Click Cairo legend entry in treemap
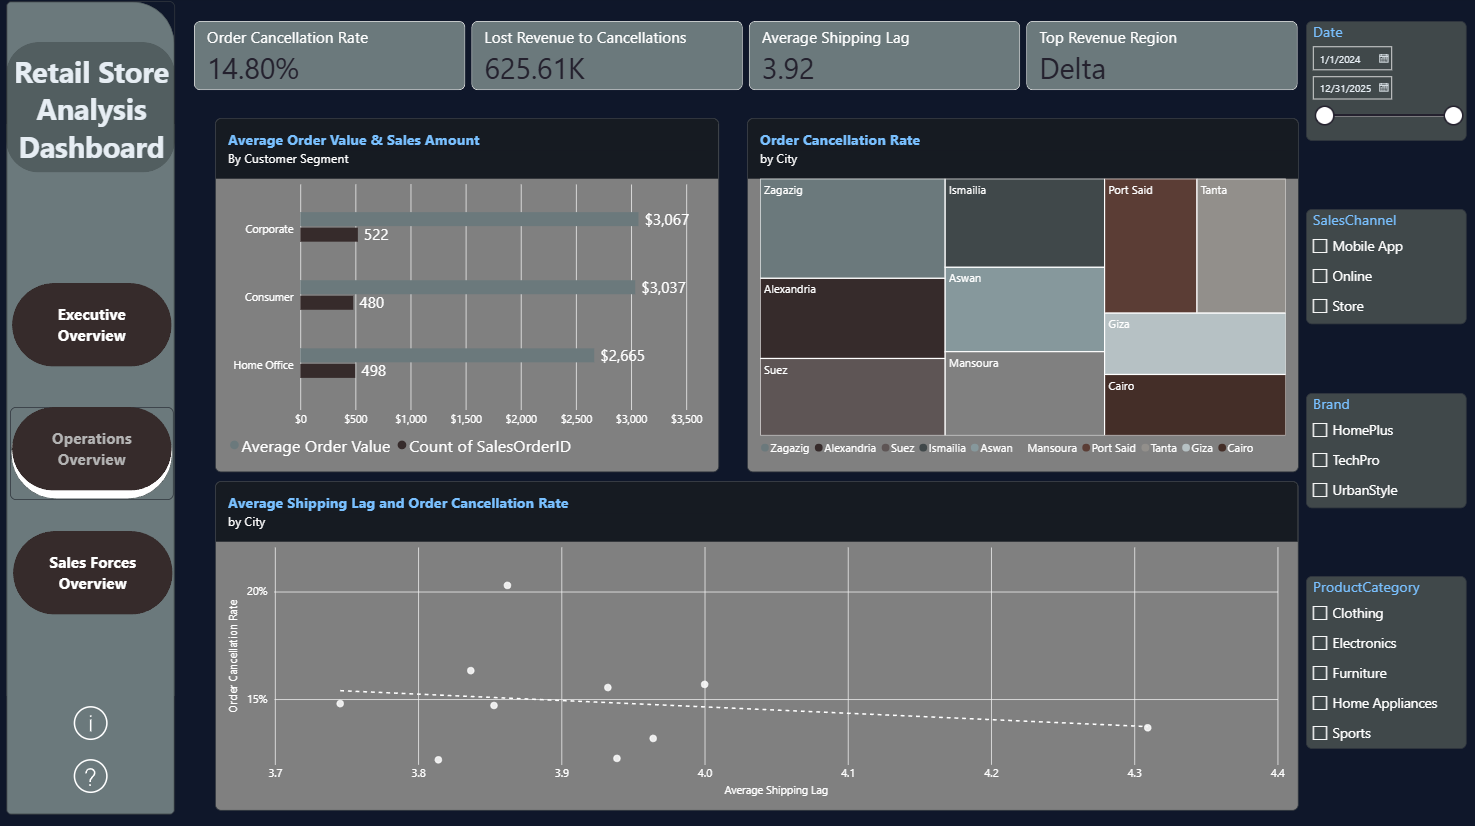 click(1236, 448)
